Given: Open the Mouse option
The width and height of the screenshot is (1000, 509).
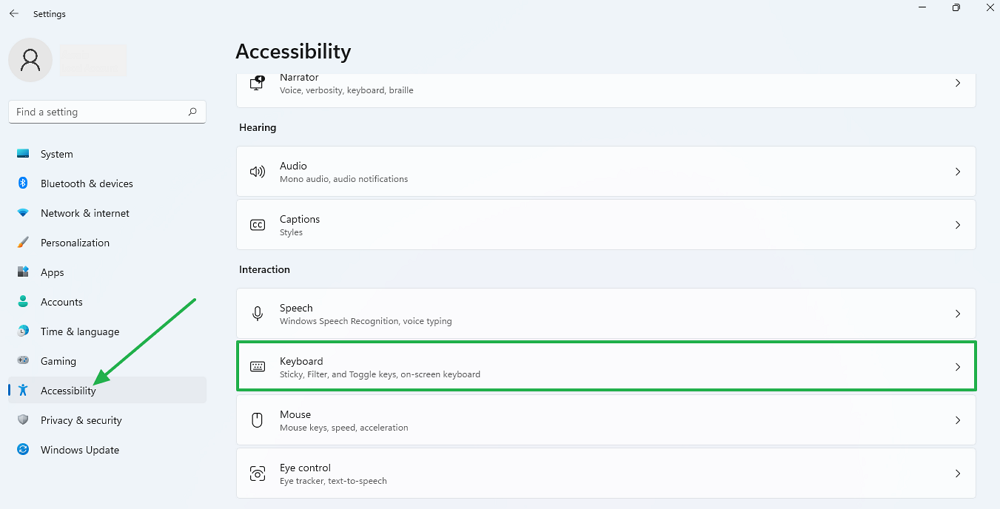Looking at the screenshot, I should click(x=606, y=420).
